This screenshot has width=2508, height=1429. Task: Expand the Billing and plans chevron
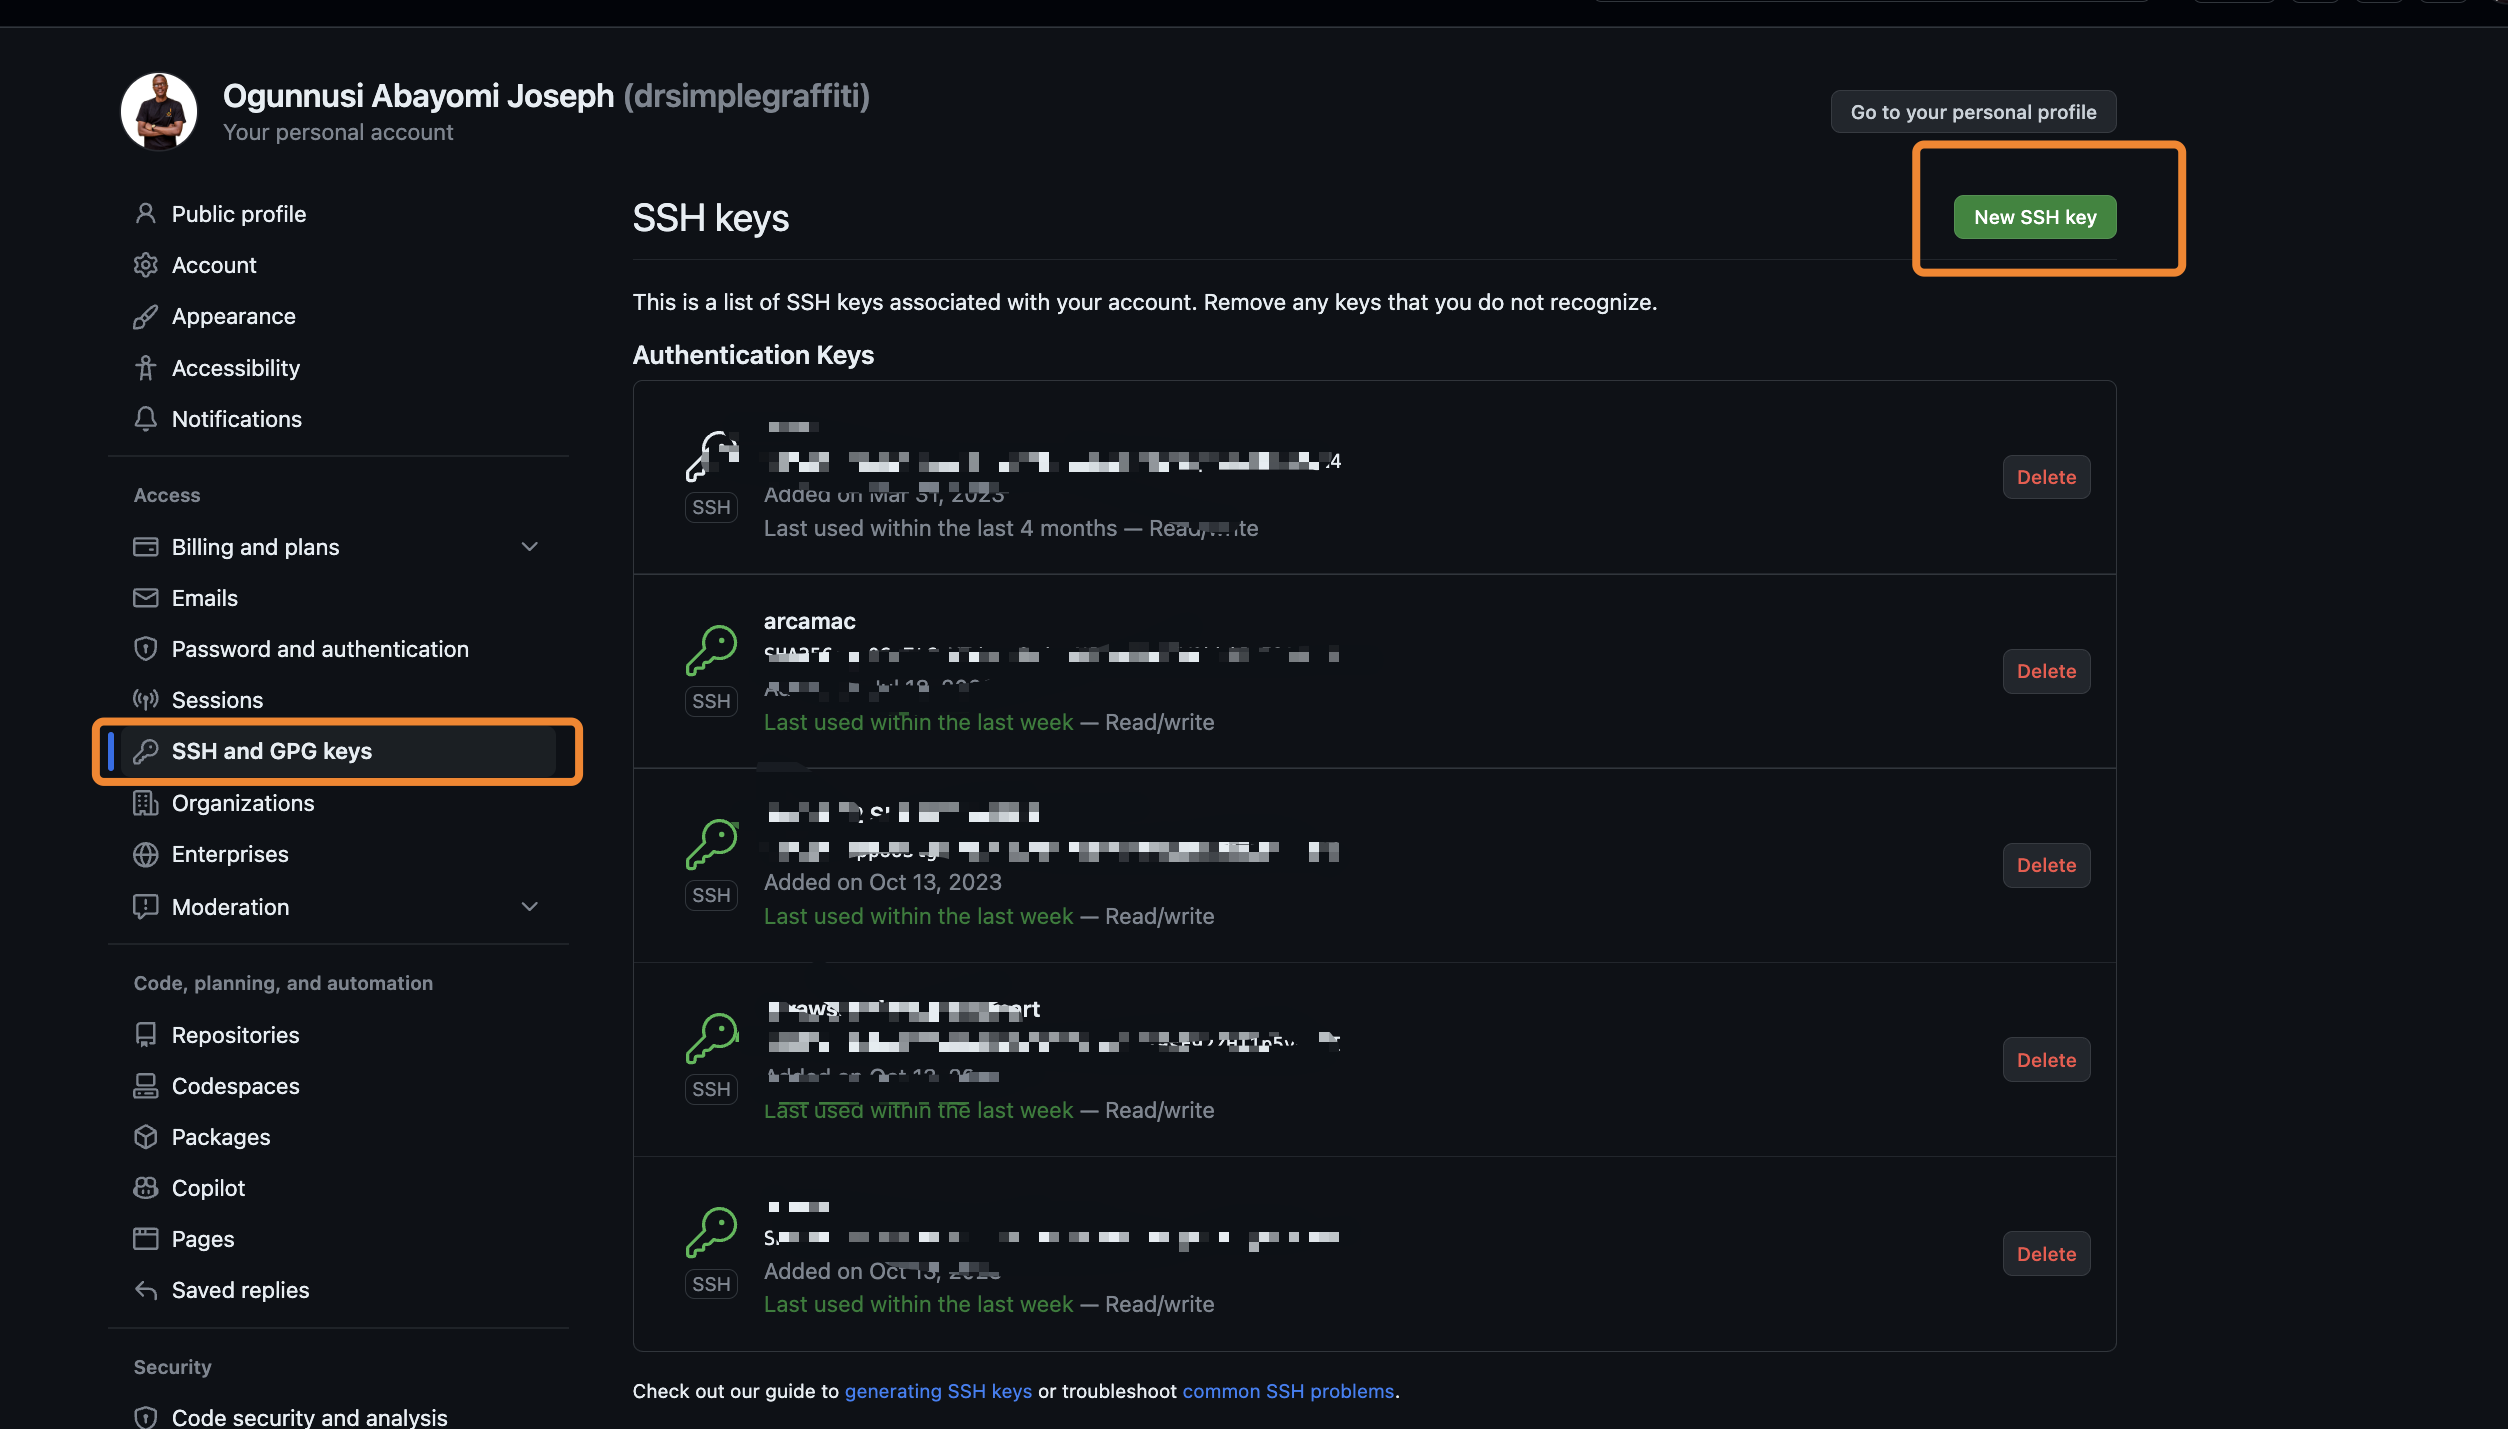[x=530, y=547]
